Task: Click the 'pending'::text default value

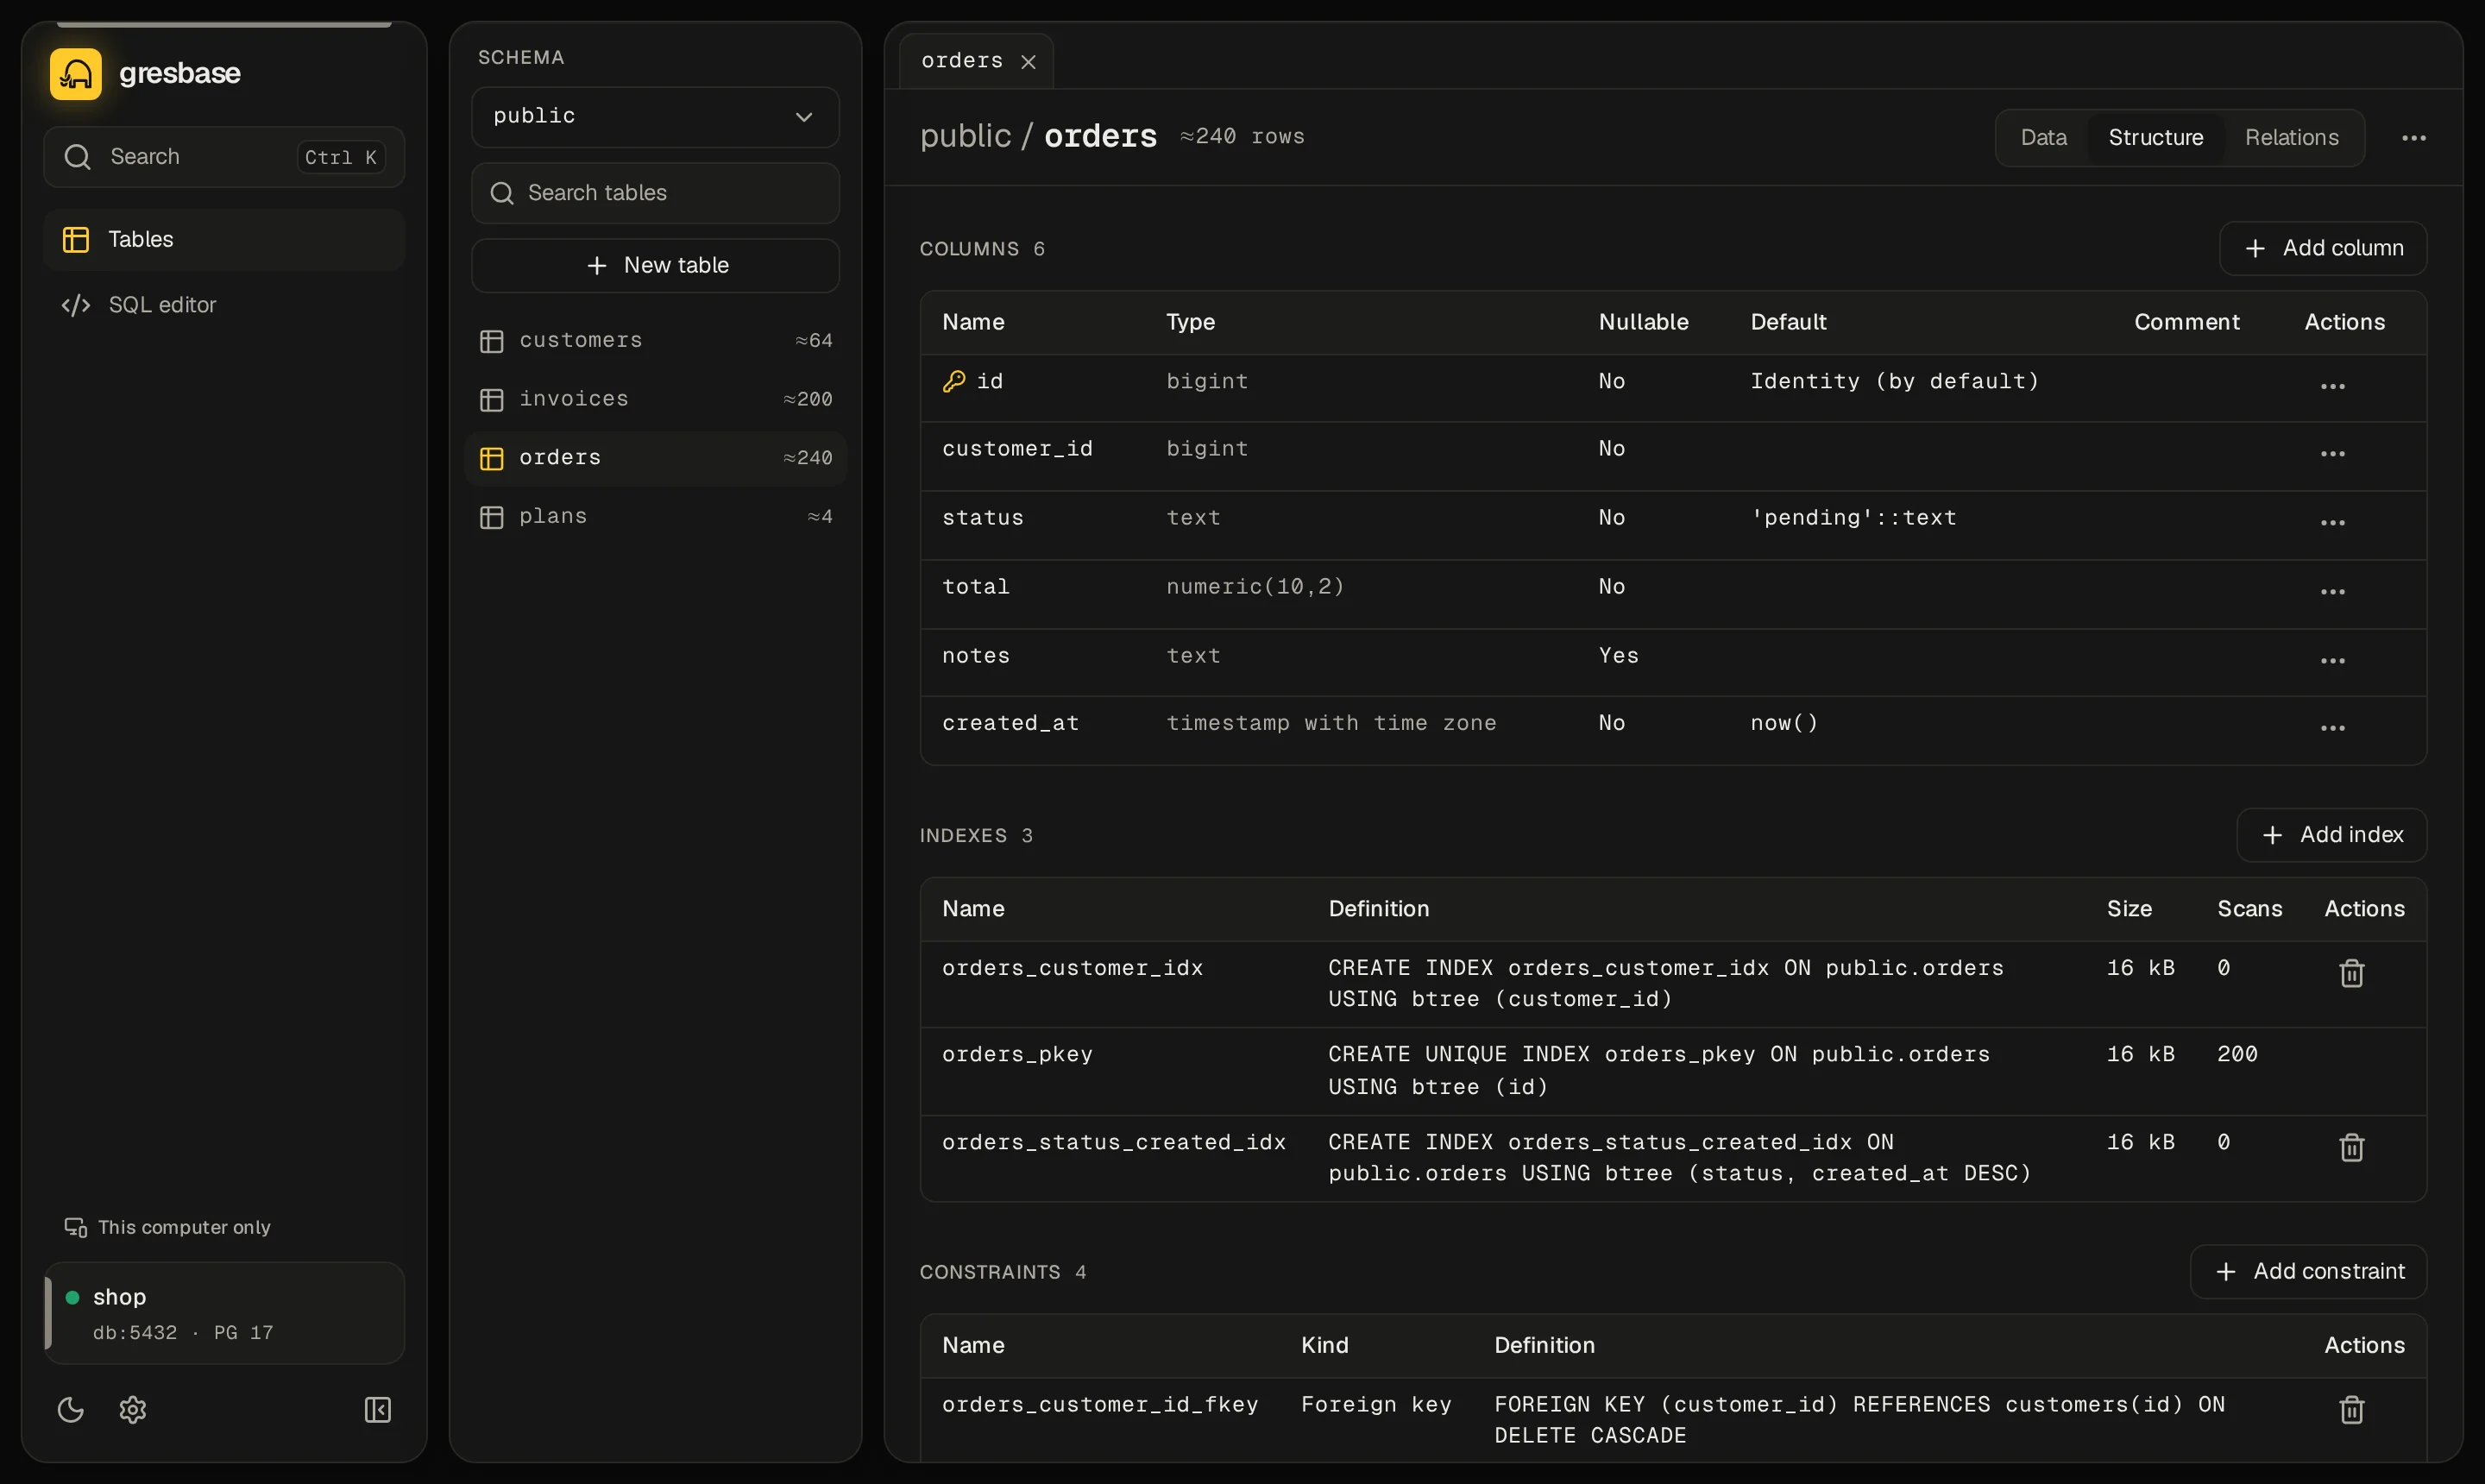Action: (x=1853, y=518)
